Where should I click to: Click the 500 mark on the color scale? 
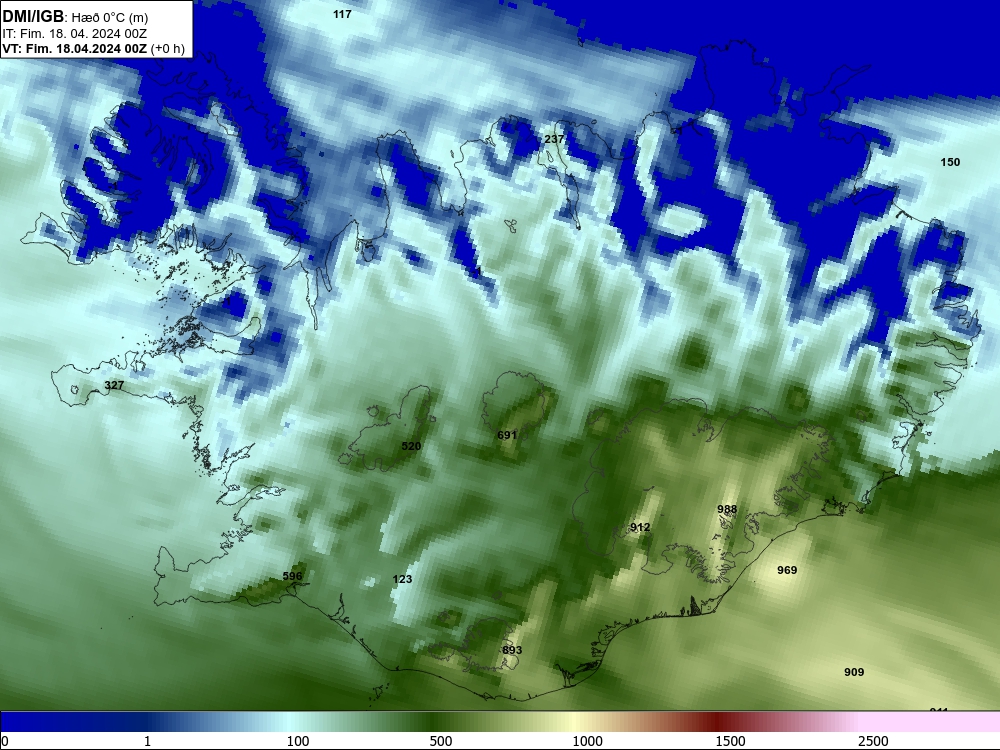coord(441,741)
